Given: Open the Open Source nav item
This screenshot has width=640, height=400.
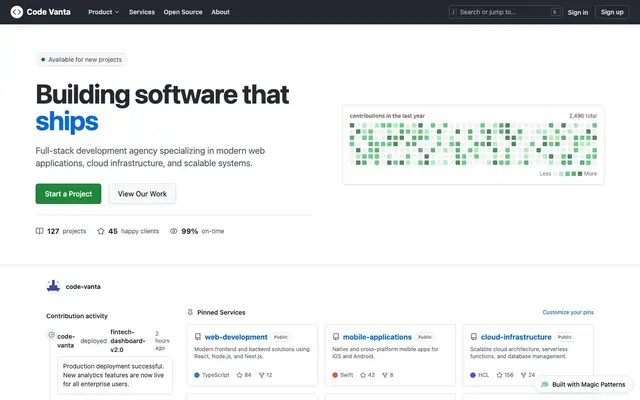Looking at the screenshot, I should [x=183, y=12].
